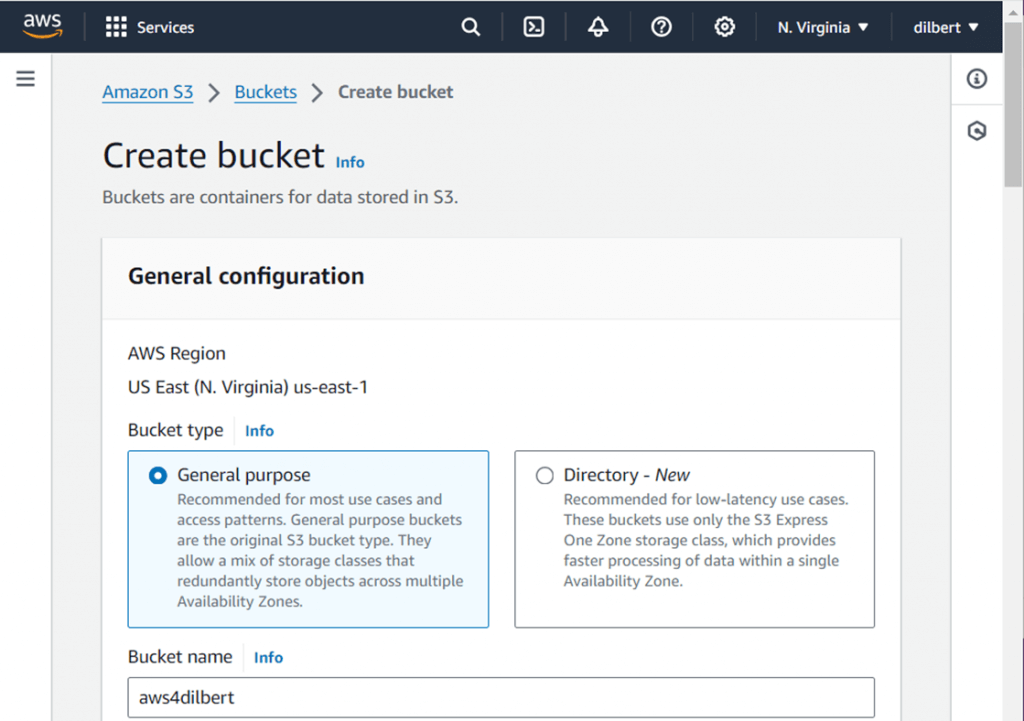The image size is (1024, 721).
Task: Click the AWS logo
Action: [42, 26]
